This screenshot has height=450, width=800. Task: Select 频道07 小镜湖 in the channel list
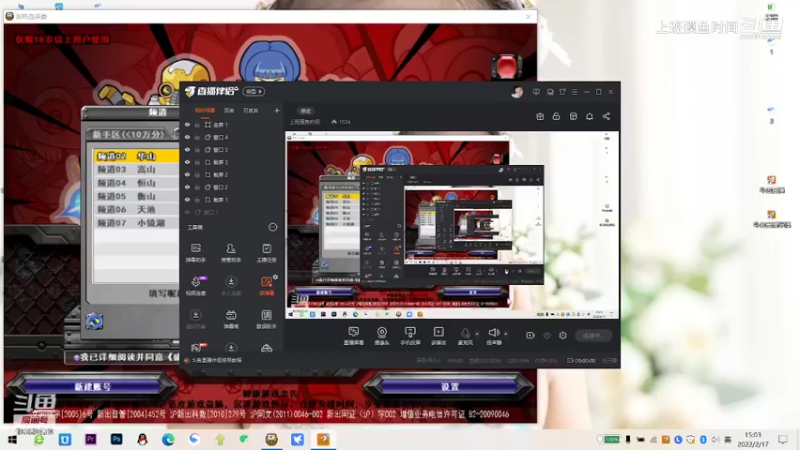pos(136,223)
